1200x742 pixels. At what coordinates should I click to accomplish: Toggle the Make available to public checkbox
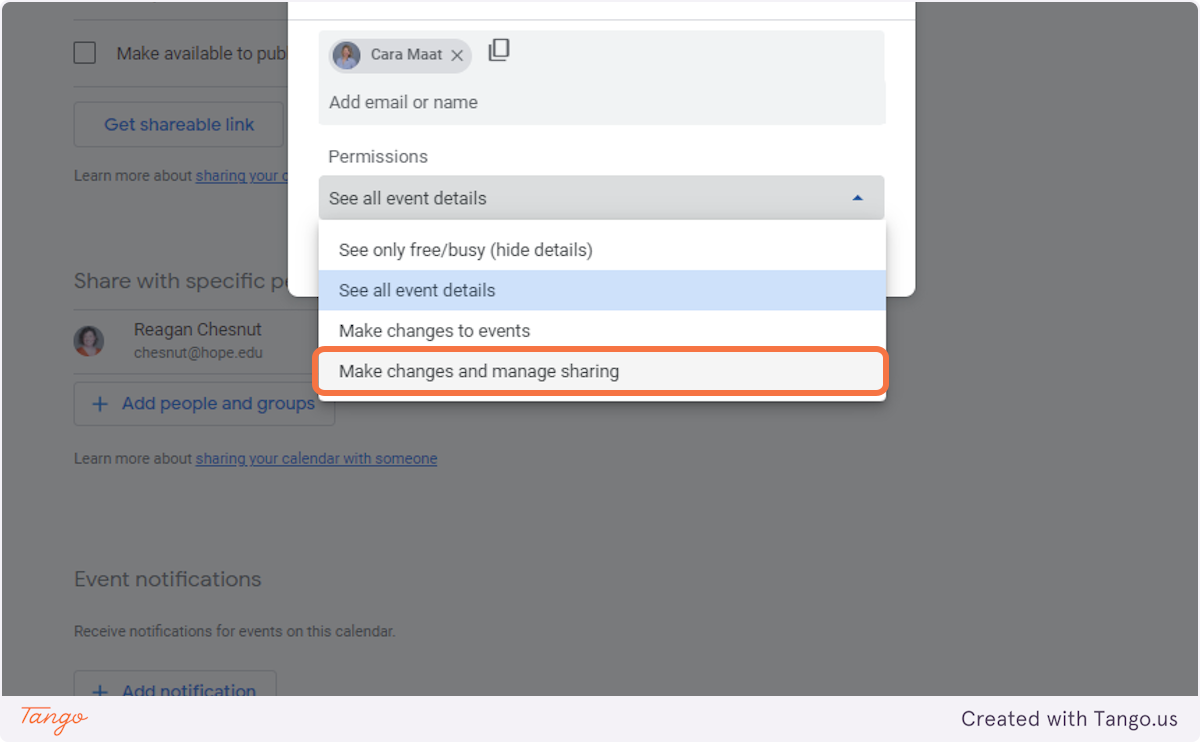[85, 53]
